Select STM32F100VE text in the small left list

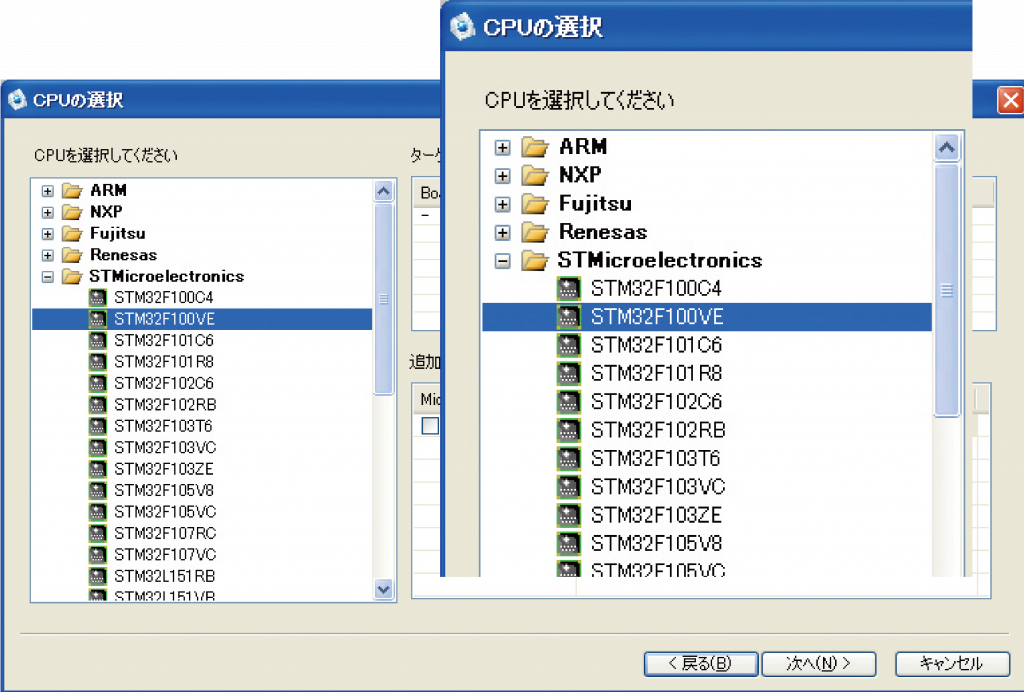[165, 319]
